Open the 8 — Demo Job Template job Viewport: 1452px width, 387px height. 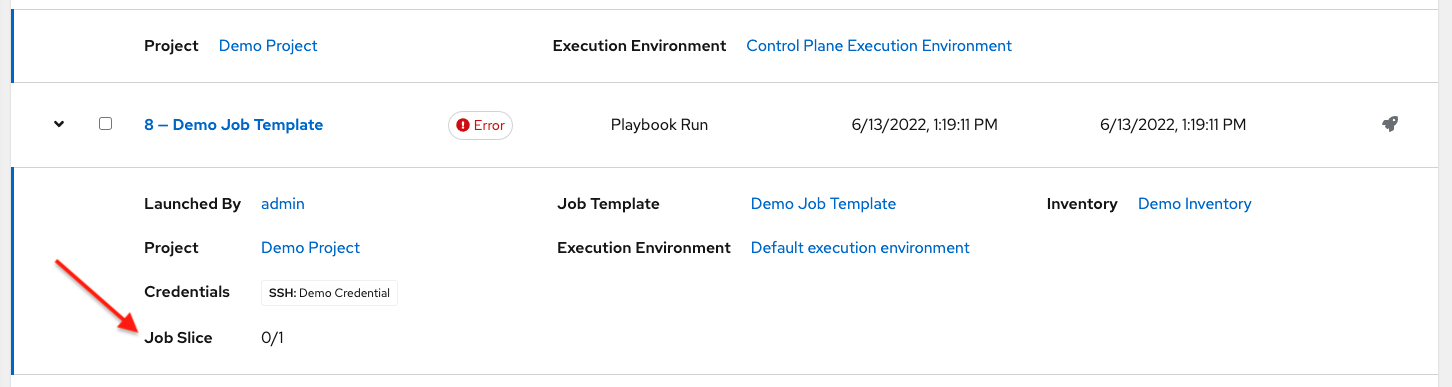pyautogui.click(x=233, y=125)
